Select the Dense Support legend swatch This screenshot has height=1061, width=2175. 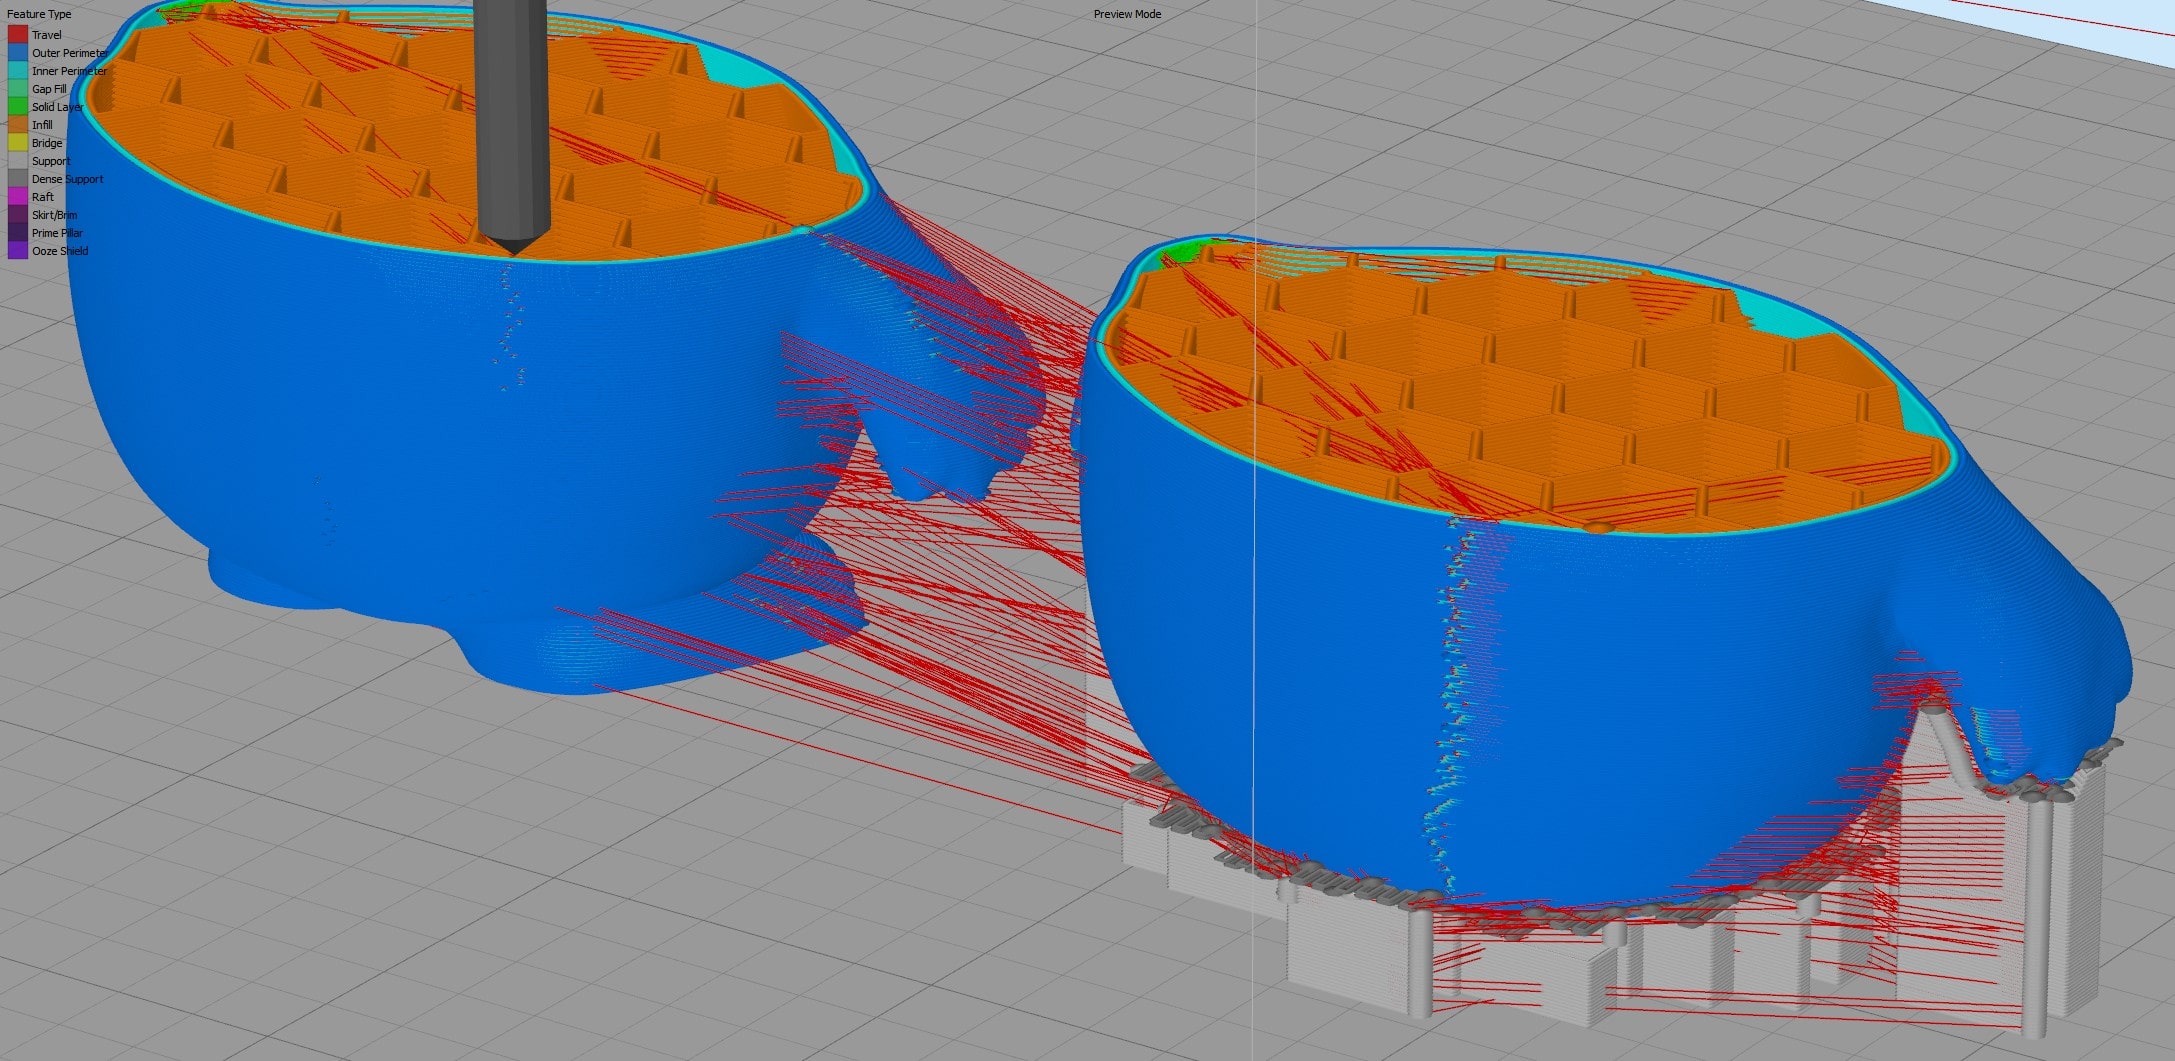pyautogui.click(x=18, y=179)
